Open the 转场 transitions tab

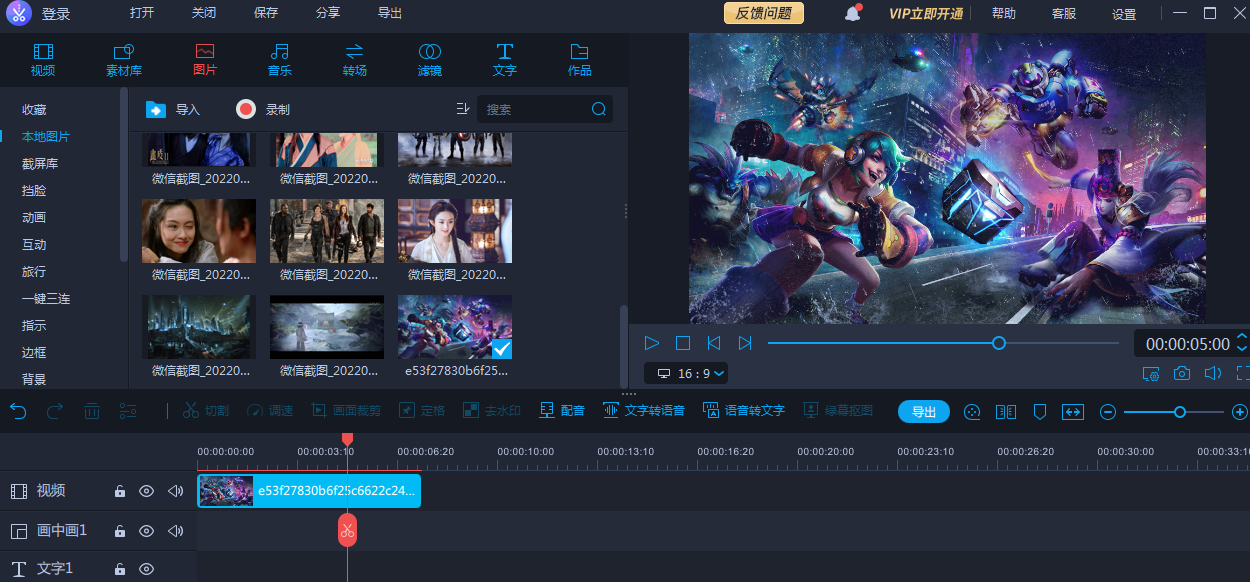point(355,59)
